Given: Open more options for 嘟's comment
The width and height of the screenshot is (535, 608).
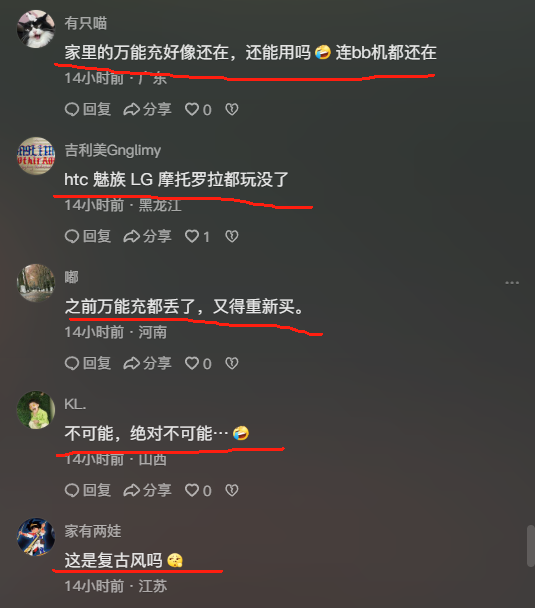Looking at the screenshot, I should [512, 283].
